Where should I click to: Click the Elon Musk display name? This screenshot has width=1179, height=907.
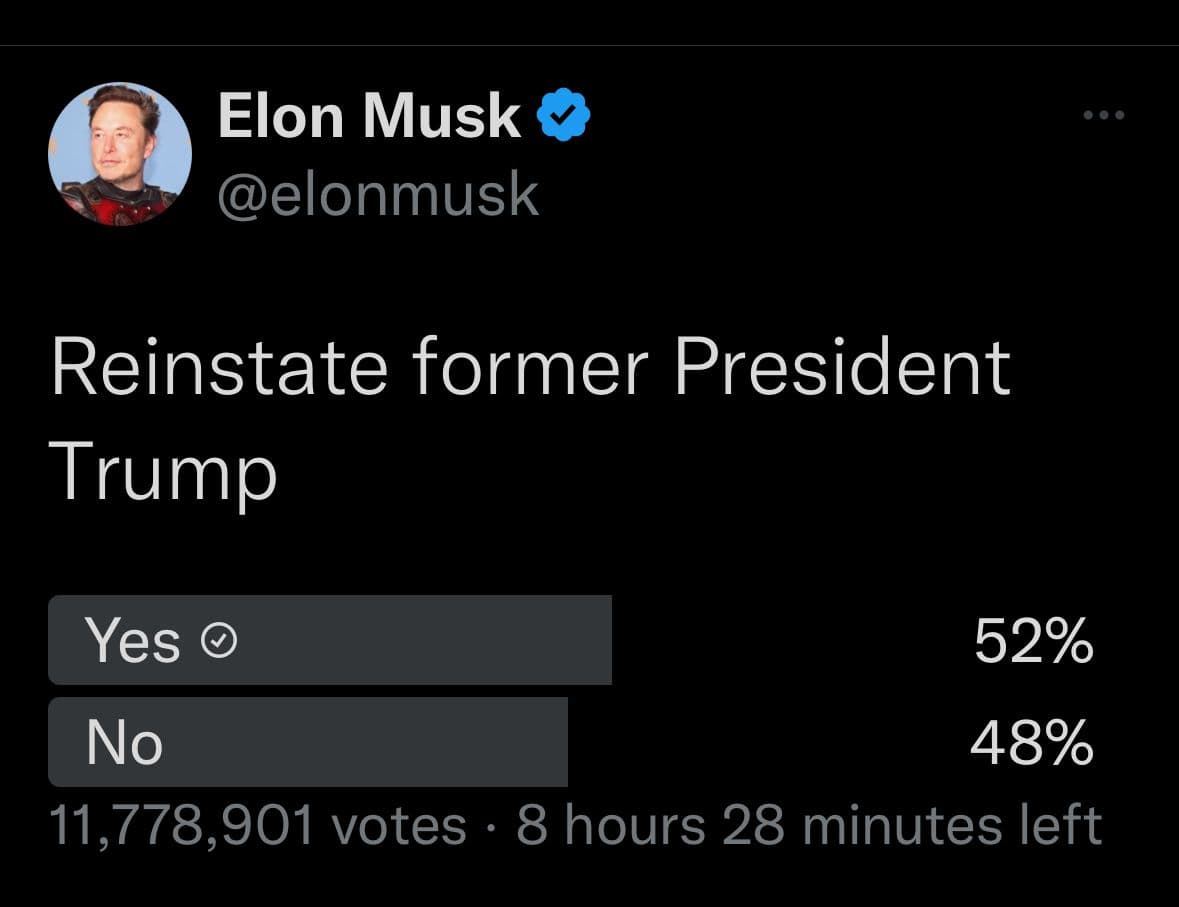(x=369, y=116)
